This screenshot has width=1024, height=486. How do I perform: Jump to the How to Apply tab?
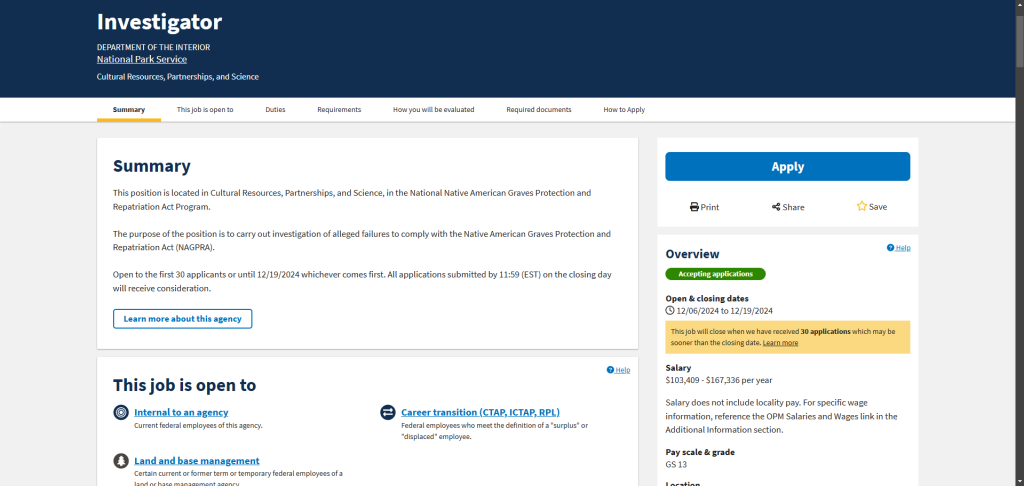623,109
